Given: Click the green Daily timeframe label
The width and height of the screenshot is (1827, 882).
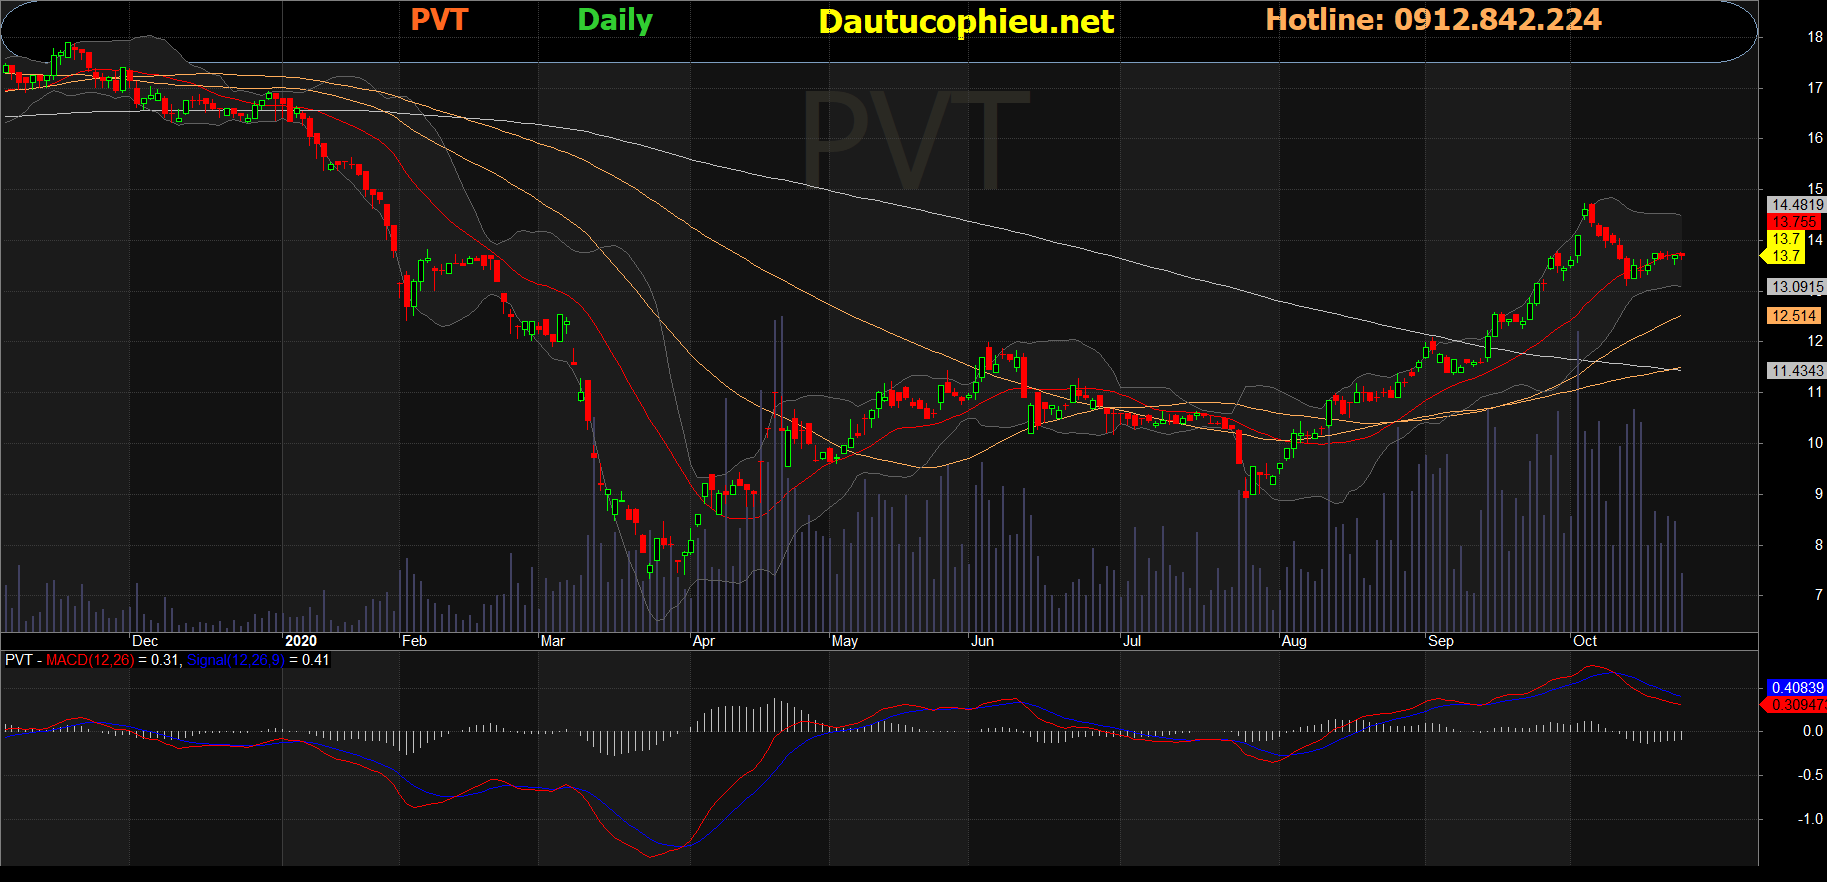Looking at the screenshot, I should pos(615,20).
